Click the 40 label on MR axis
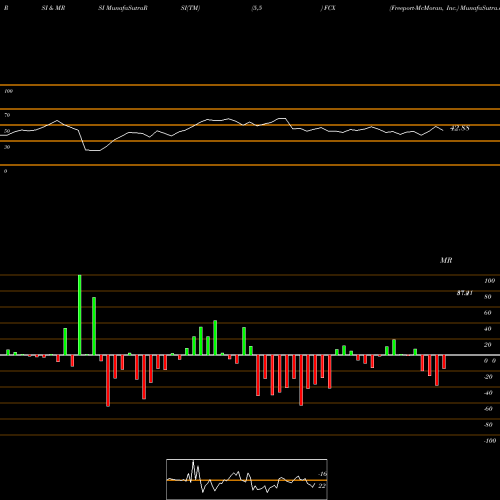The width and height of the screenshot is (500, 500). click(x=488, y=329)
